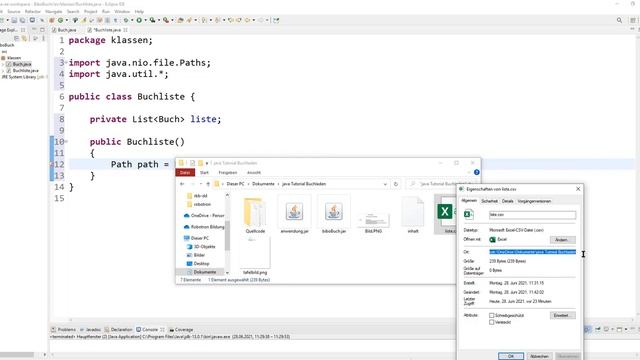Image resolution: width=640 pixels, height=360 pixels.
Task: Open the Project menu in Eclipse
Action: pos(91,11)
